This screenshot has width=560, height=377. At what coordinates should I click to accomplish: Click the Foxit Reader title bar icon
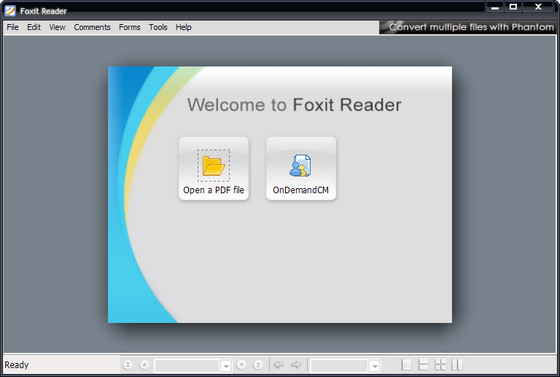point(10,11)
